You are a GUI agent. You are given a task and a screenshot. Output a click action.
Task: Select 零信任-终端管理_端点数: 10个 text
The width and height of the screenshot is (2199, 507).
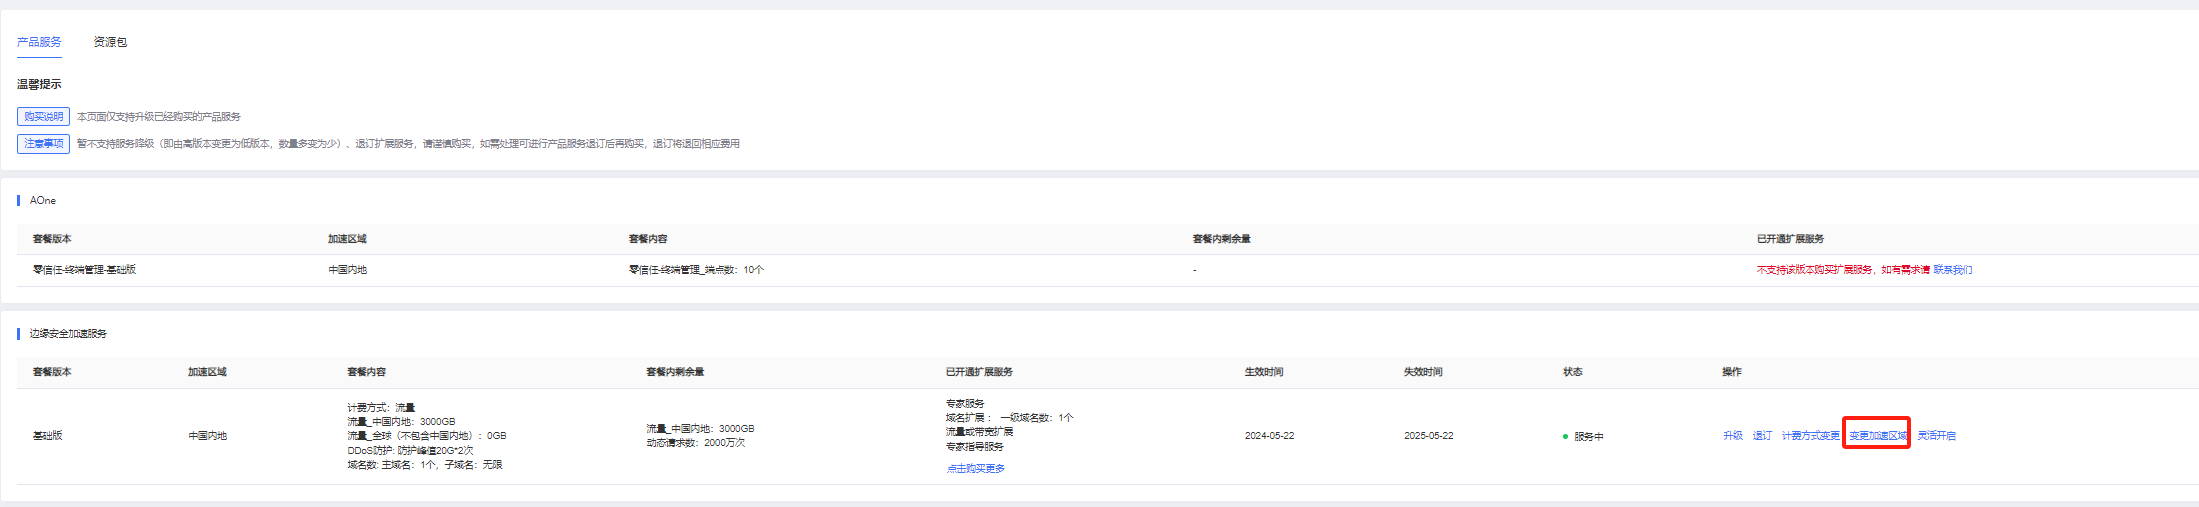tap(696, 270)
